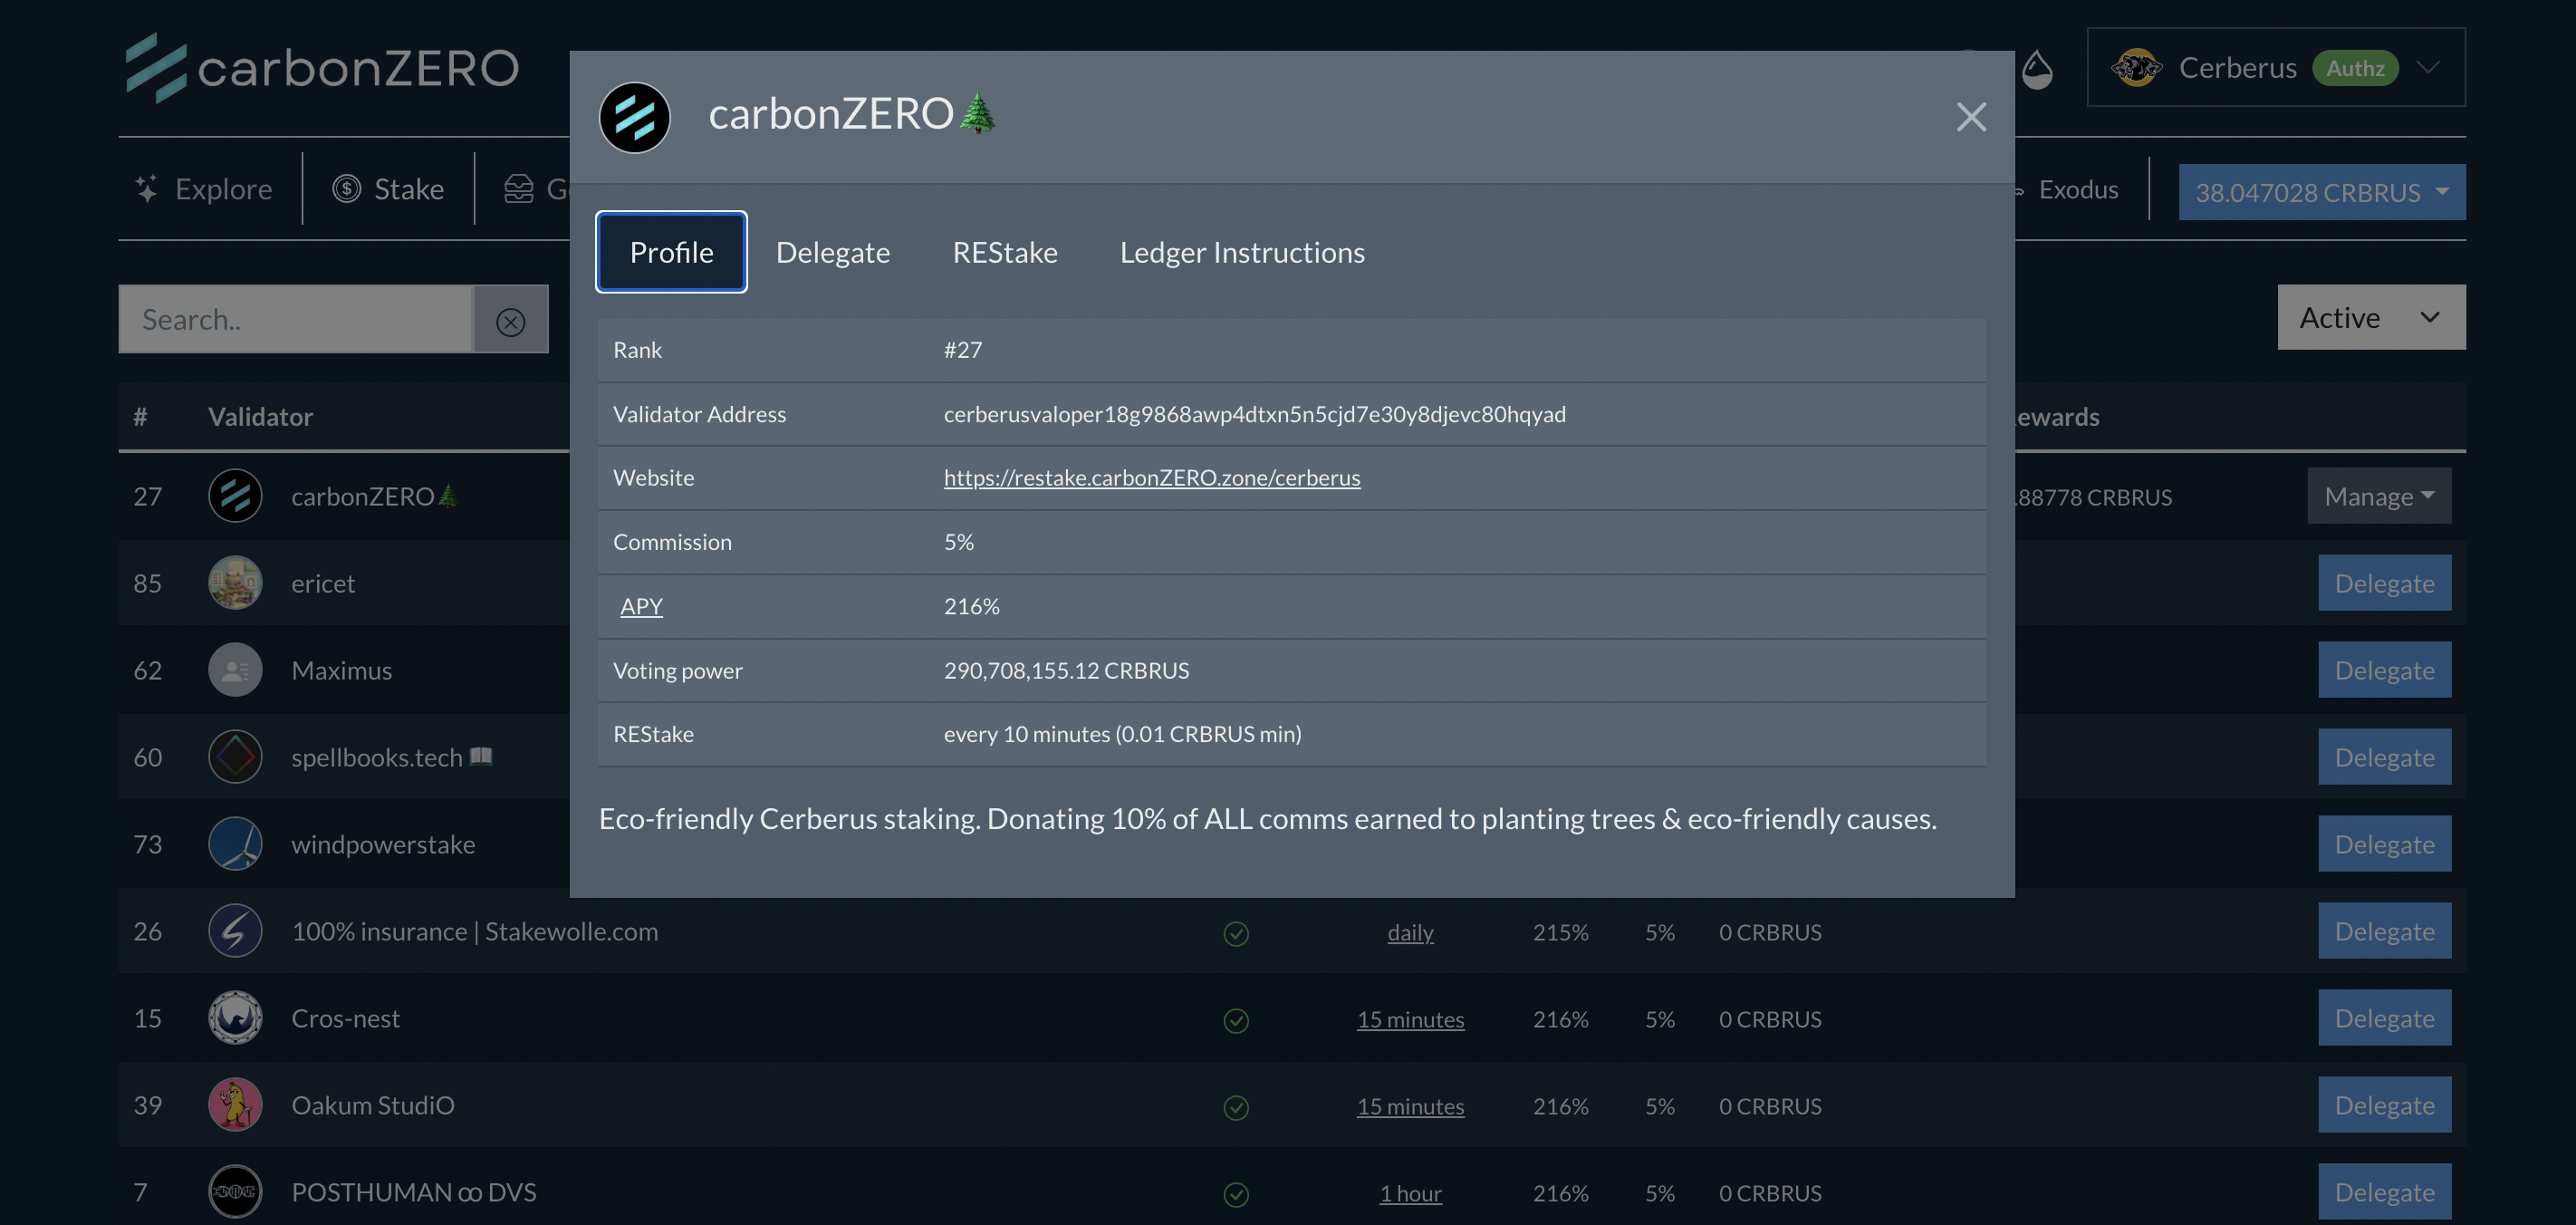Delegate to POSTHUMAN DVS
The height and width of the screenshot is (1225, 2576).
[x=2385, y=1192]
